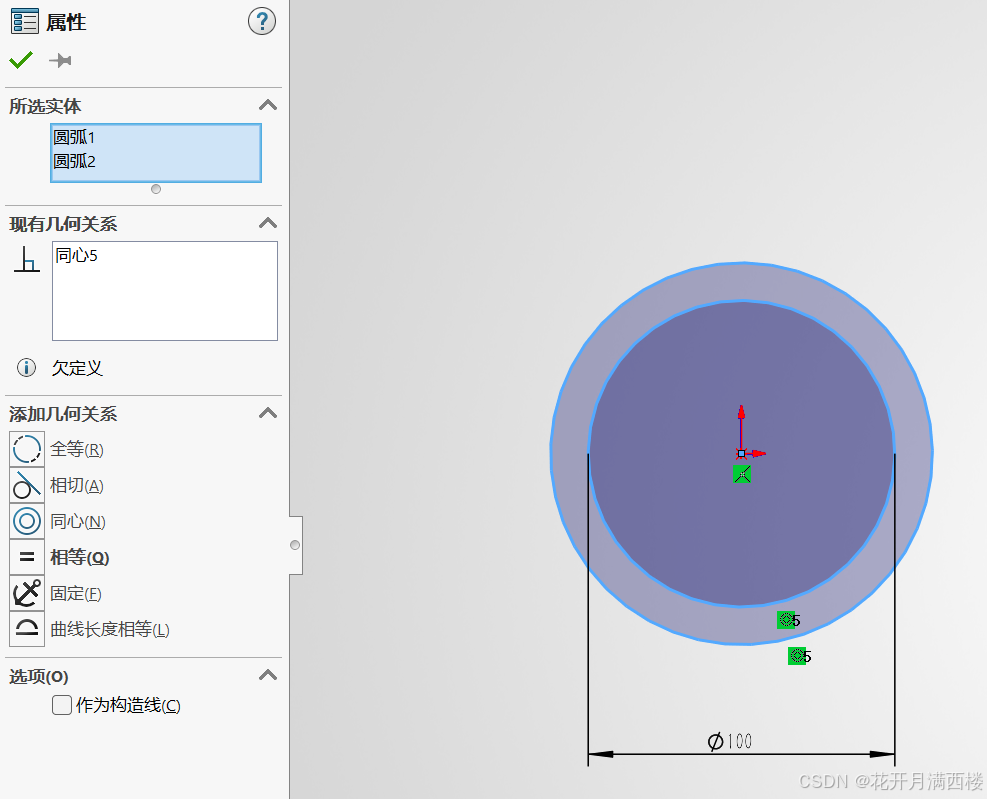Add 同心(N) concentric relation

pyautogui.click(x=27, y=521)
